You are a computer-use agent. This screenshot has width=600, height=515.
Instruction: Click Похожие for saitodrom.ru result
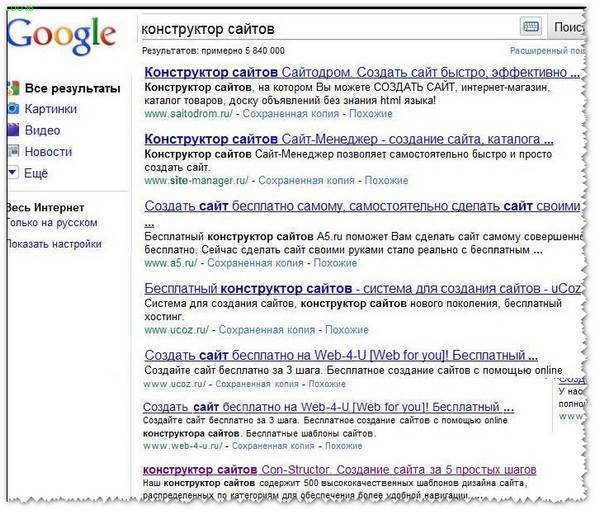371,114
